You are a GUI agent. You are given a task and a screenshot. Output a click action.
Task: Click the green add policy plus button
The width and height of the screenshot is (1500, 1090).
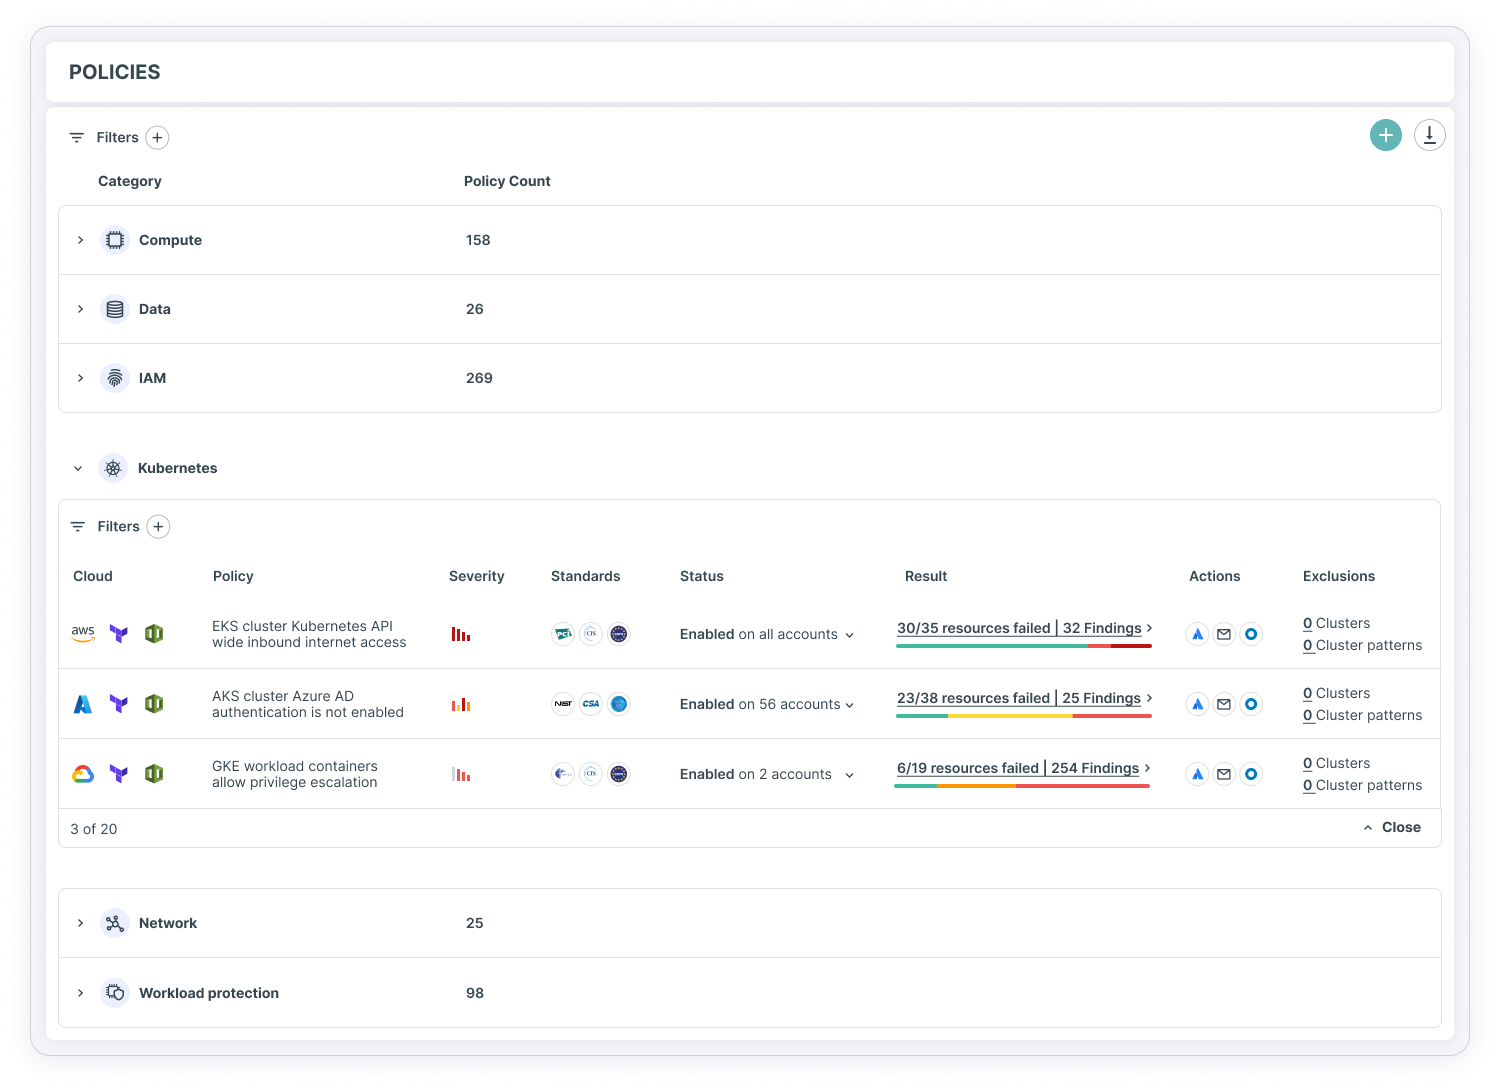tap(1385, 135)
